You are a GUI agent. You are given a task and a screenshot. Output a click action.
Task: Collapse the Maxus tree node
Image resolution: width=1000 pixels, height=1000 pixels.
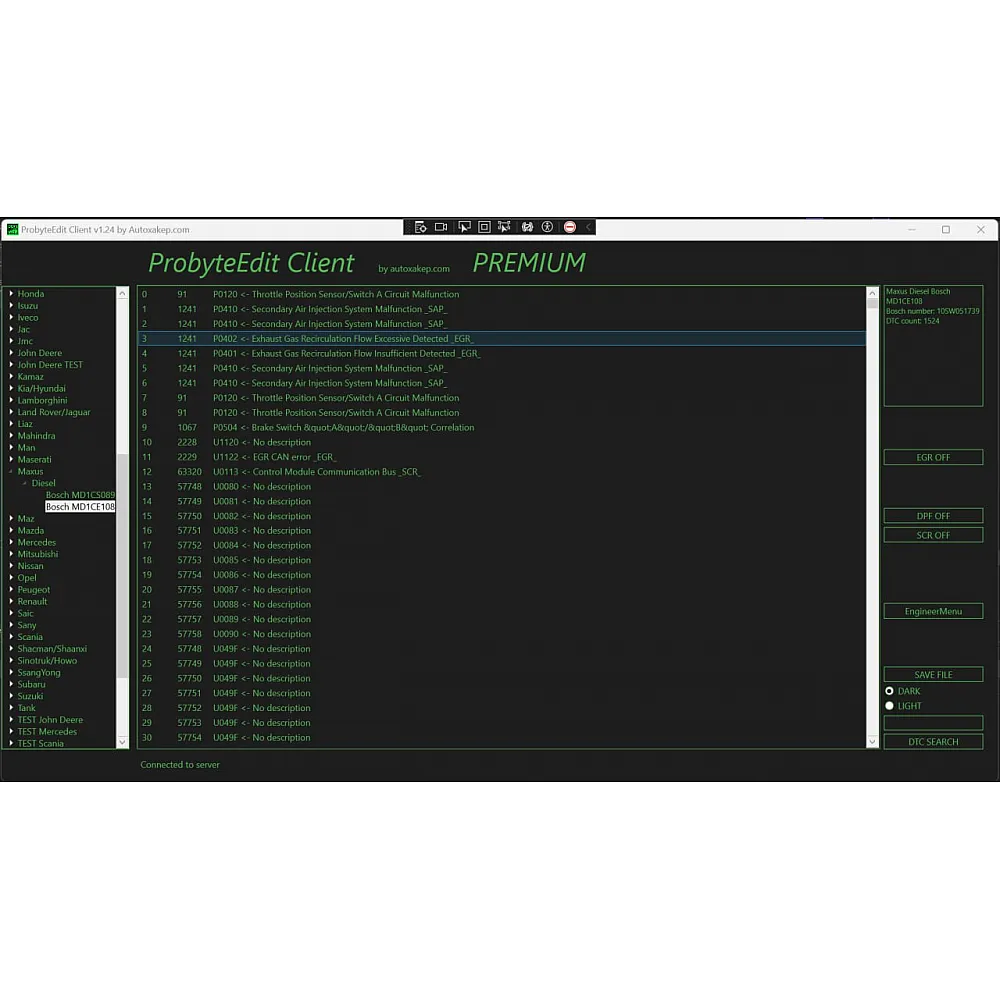point(12,471)
